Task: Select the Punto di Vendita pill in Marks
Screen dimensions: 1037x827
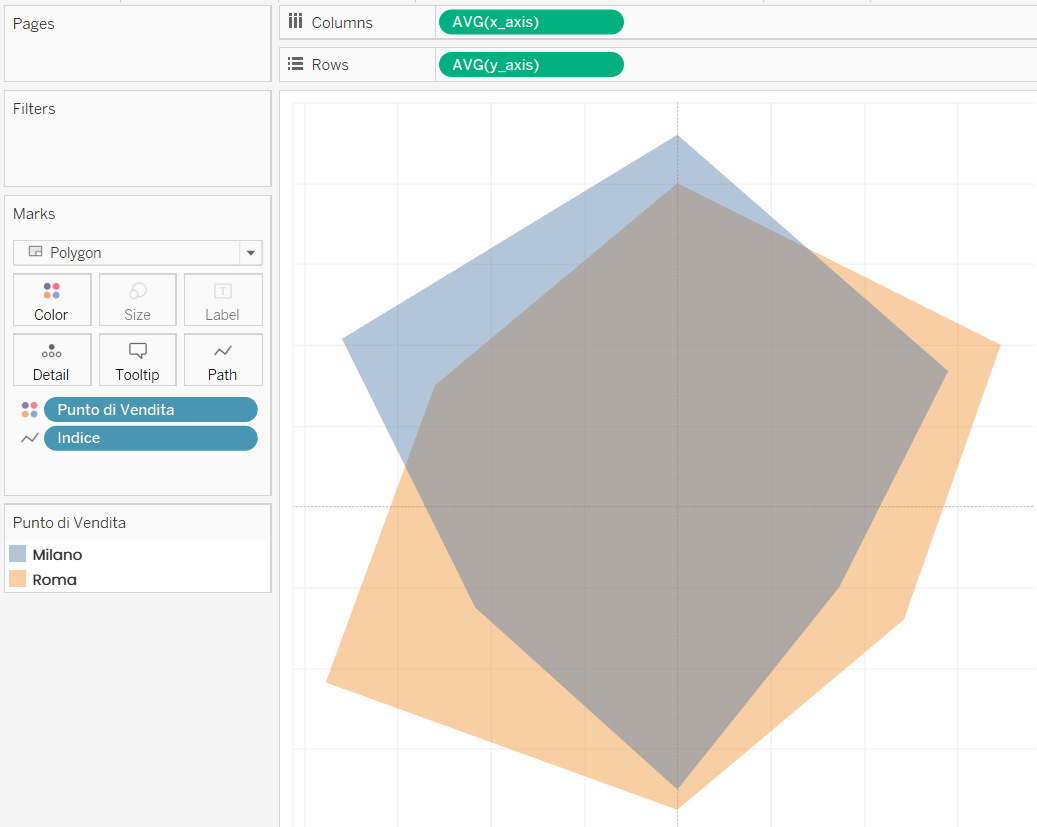Action: coord(150,409)
